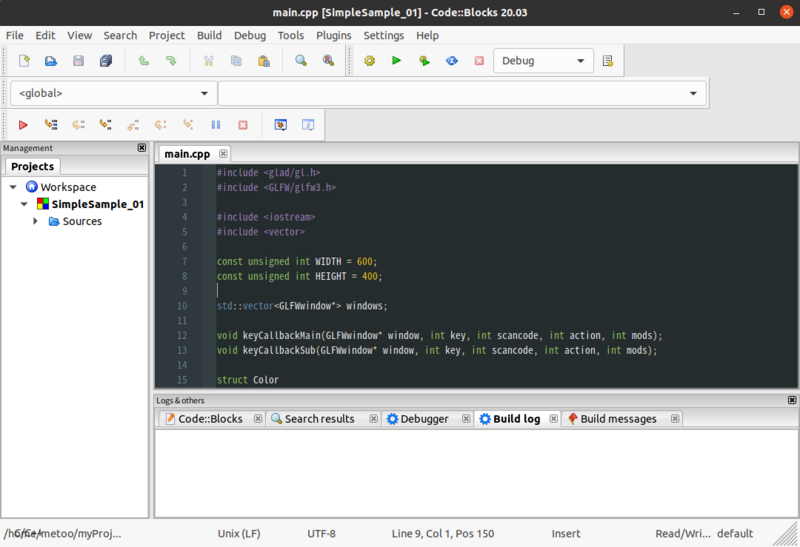Open the File menu
Image resolution: width=800 pixels, height=547 pixels.
[x=14, y=35]
